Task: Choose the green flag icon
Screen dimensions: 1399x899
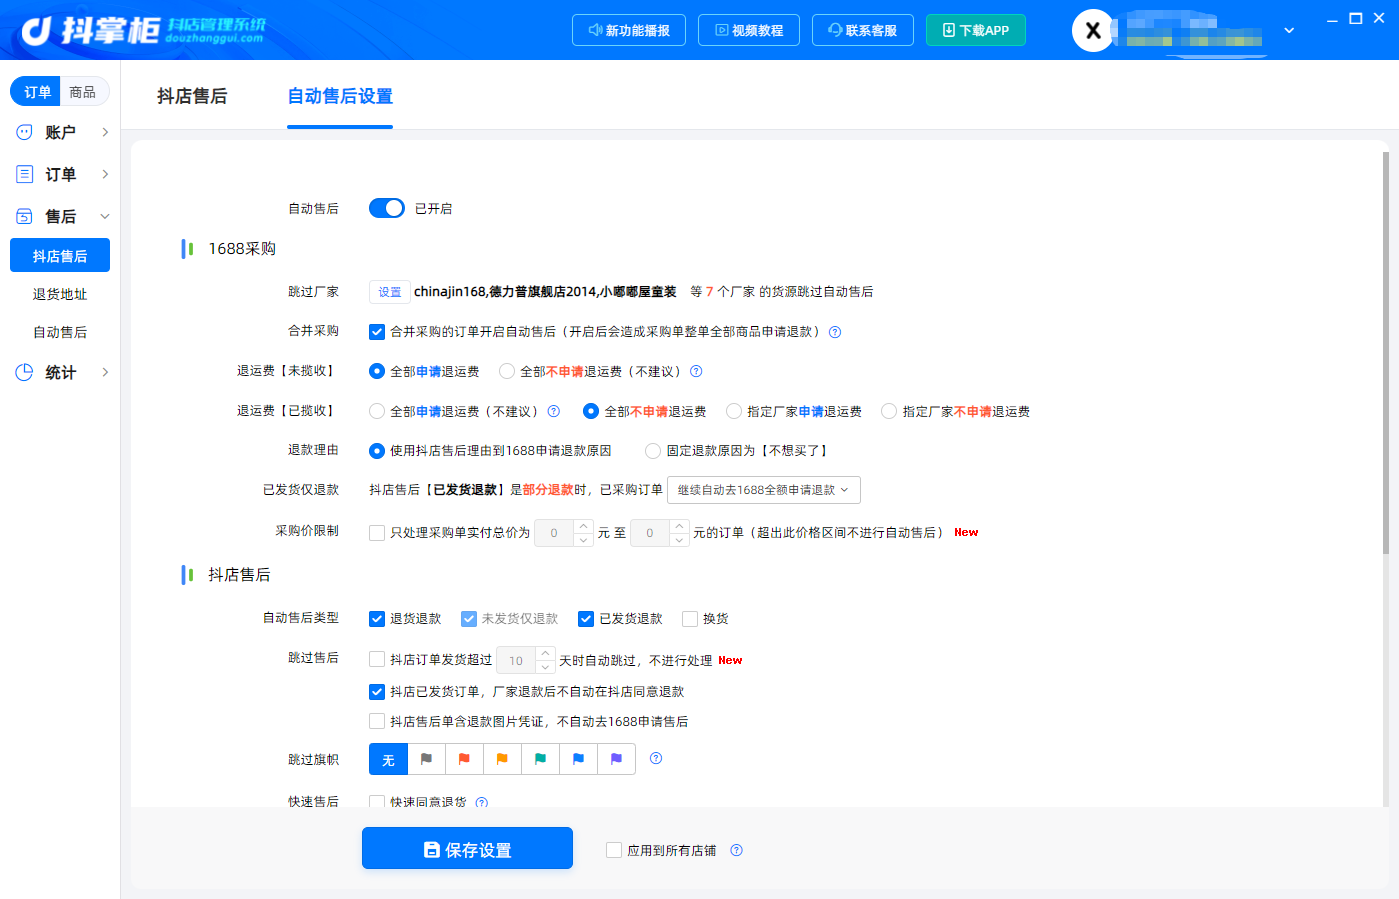Action: coord(540,759)
